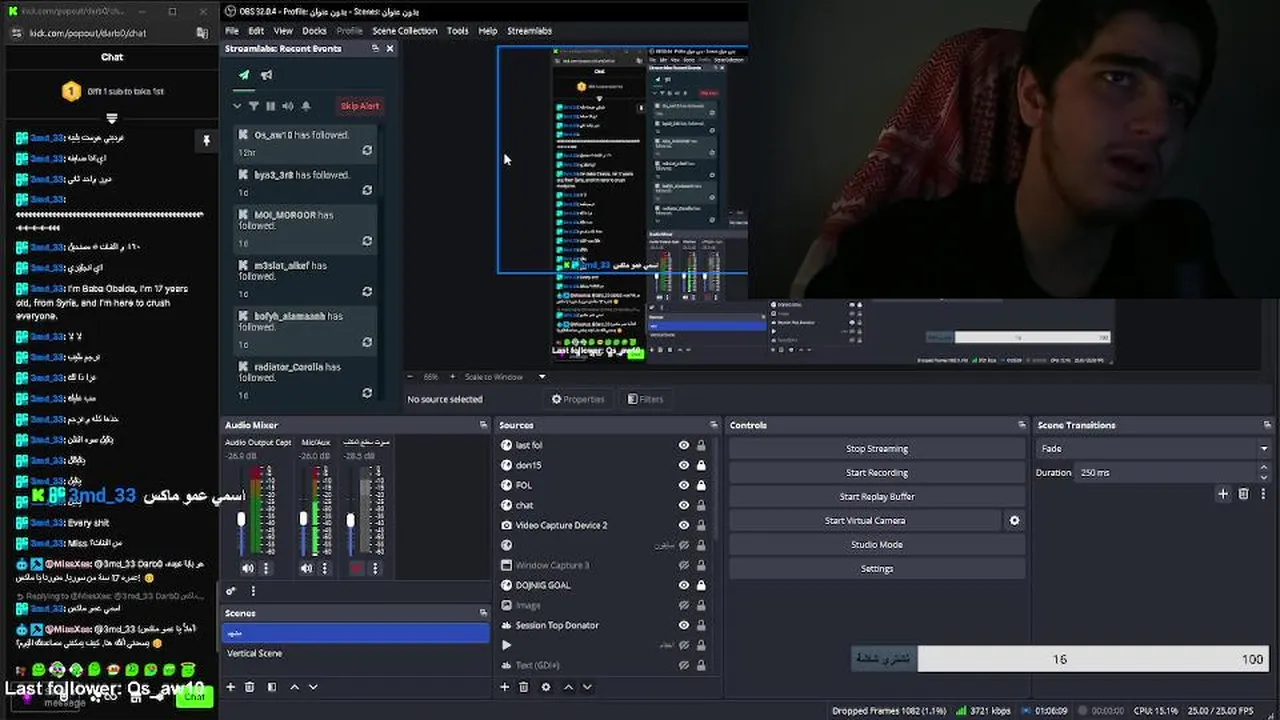Open advanced audio properties gears icon
This screenshot has height=720, width=1280.
coord(231,591)
